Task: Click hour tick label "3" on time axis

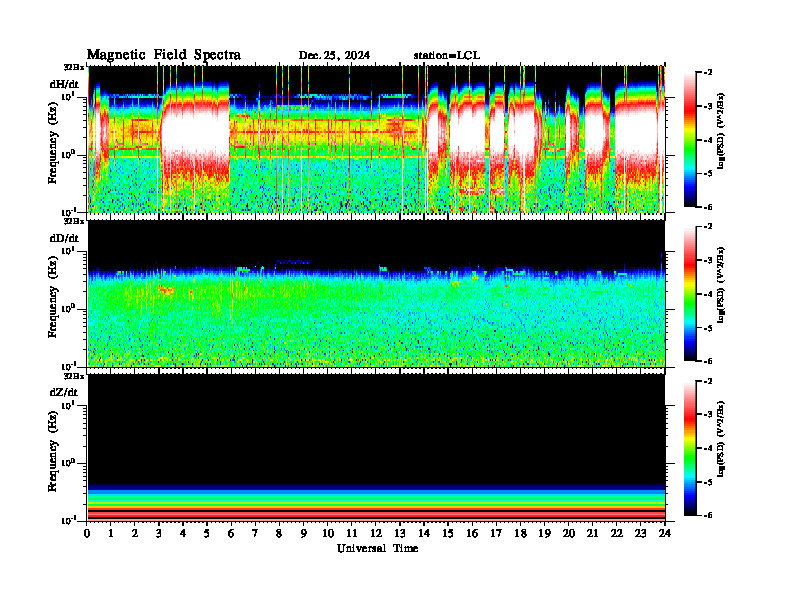Action: point(159,533)
